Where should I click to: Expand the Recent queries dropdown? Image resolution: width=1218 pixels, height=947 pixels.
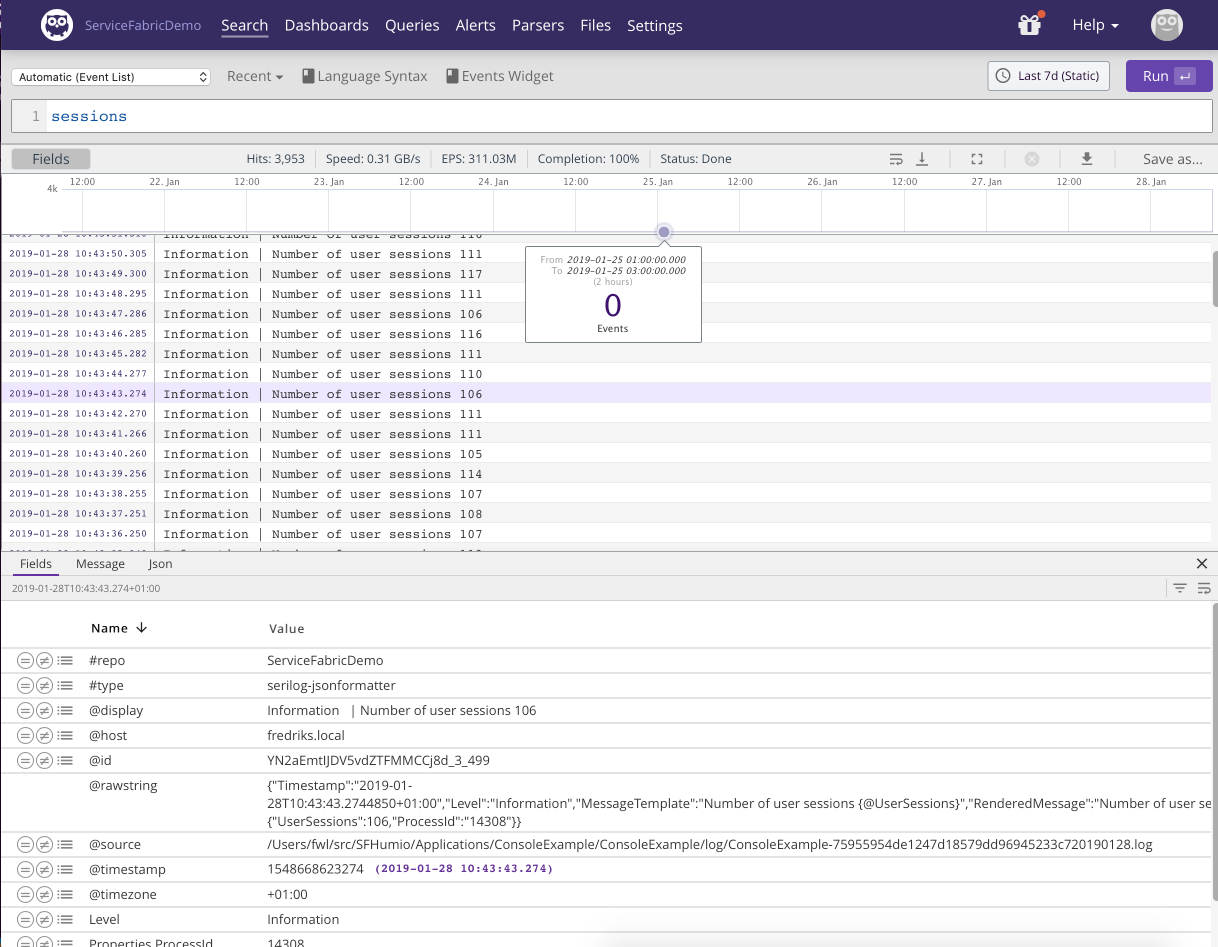point(255,77)
